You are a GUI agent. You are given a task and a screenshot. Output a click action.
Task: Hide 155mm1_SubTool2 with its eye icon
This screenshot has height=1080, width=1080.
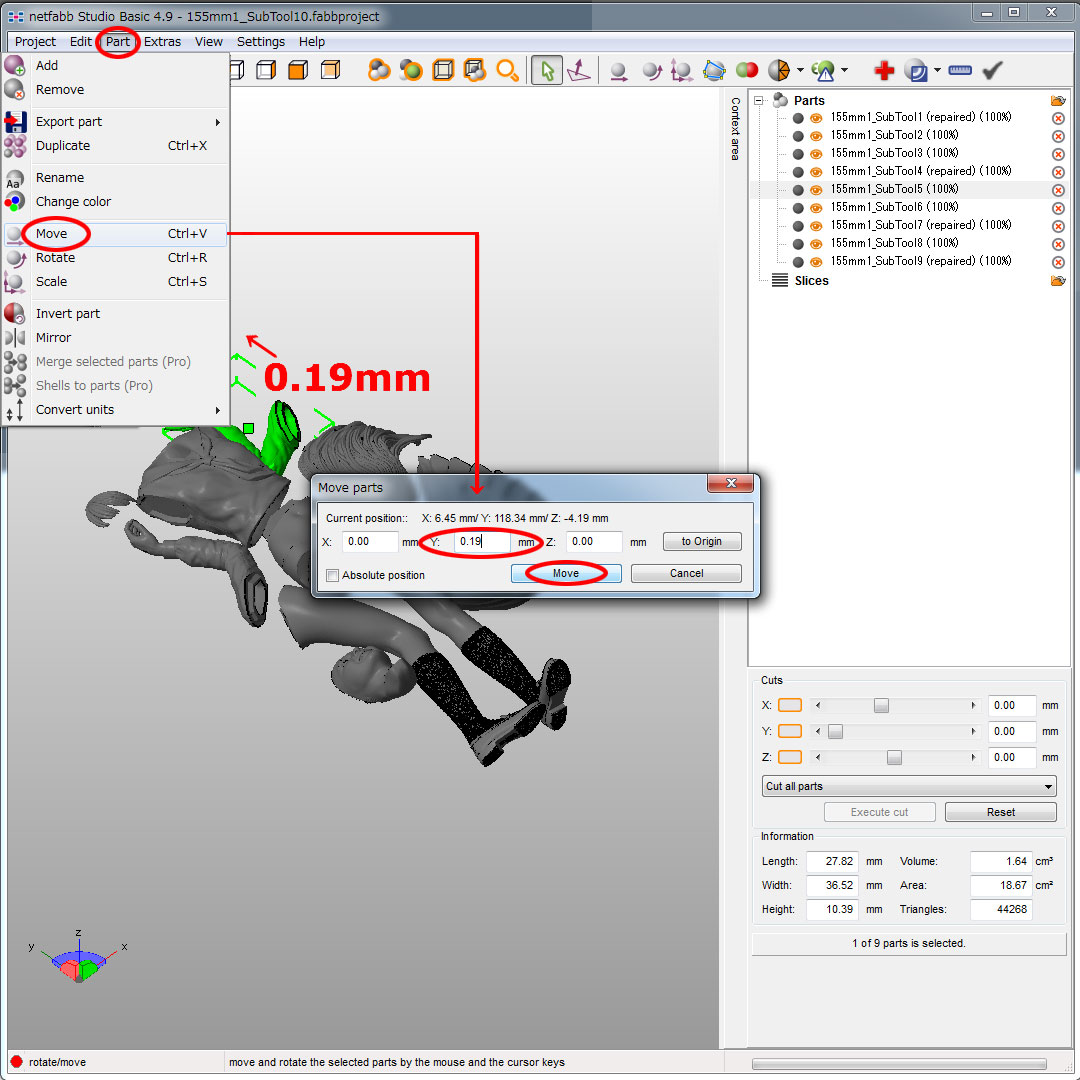pyautogui.click(x=816, y=136)
